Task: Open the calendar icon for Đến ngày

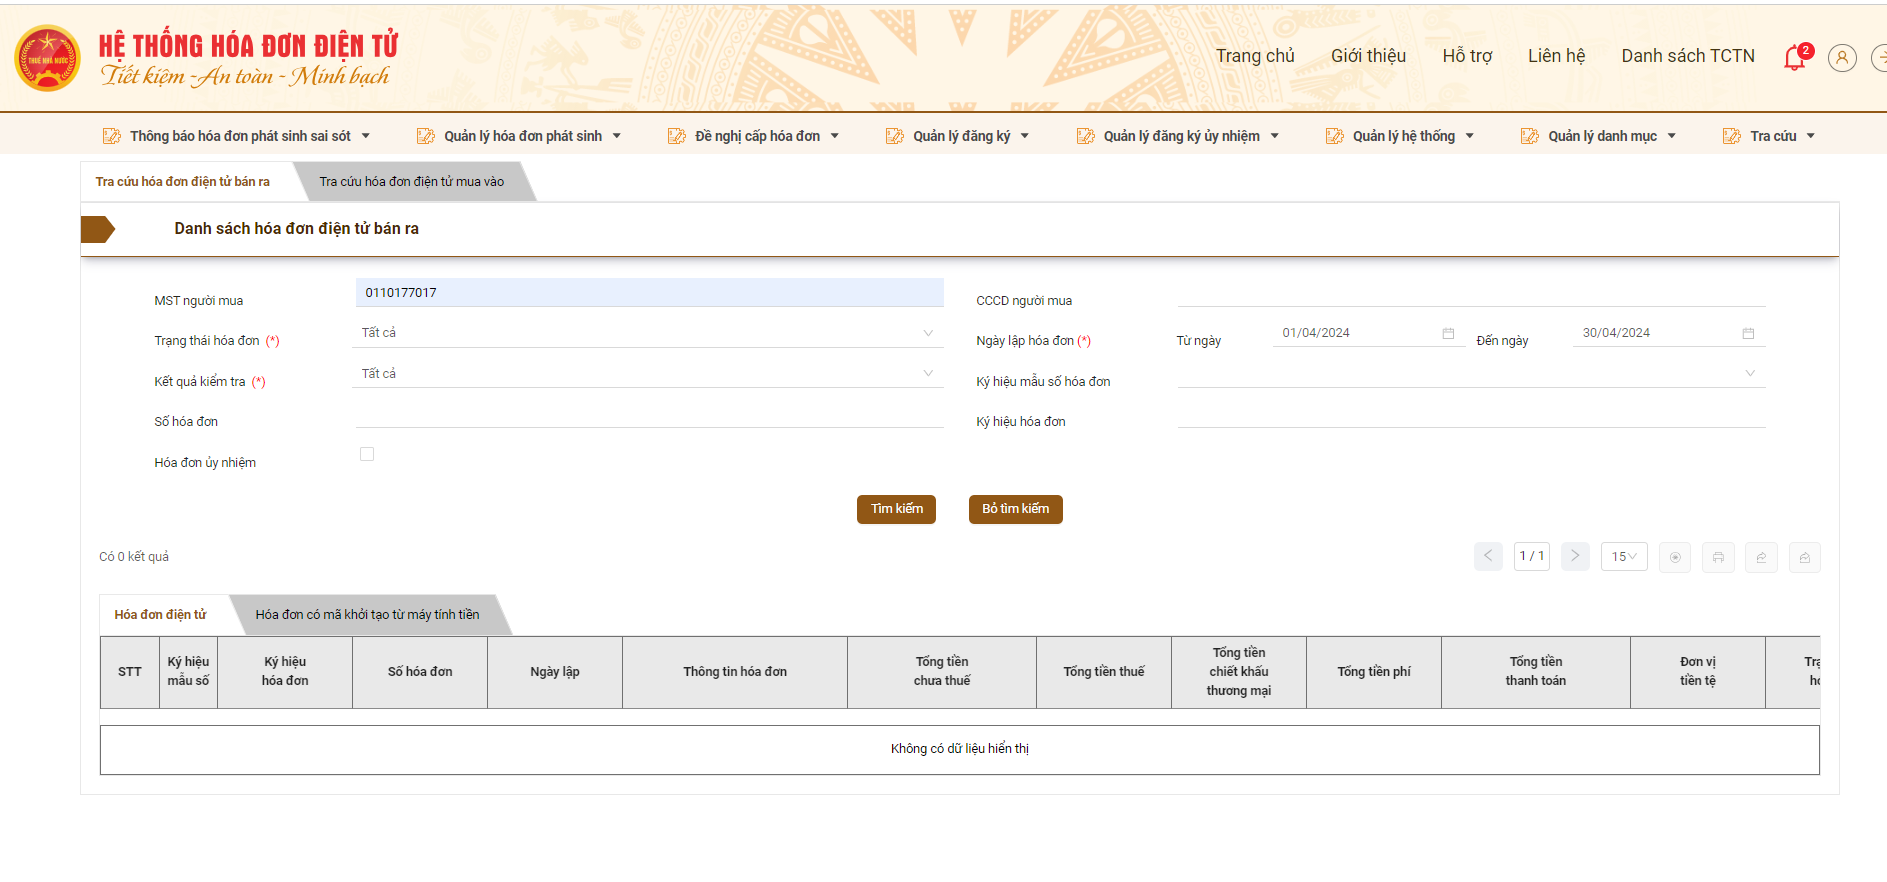Action: point(1748,333)
